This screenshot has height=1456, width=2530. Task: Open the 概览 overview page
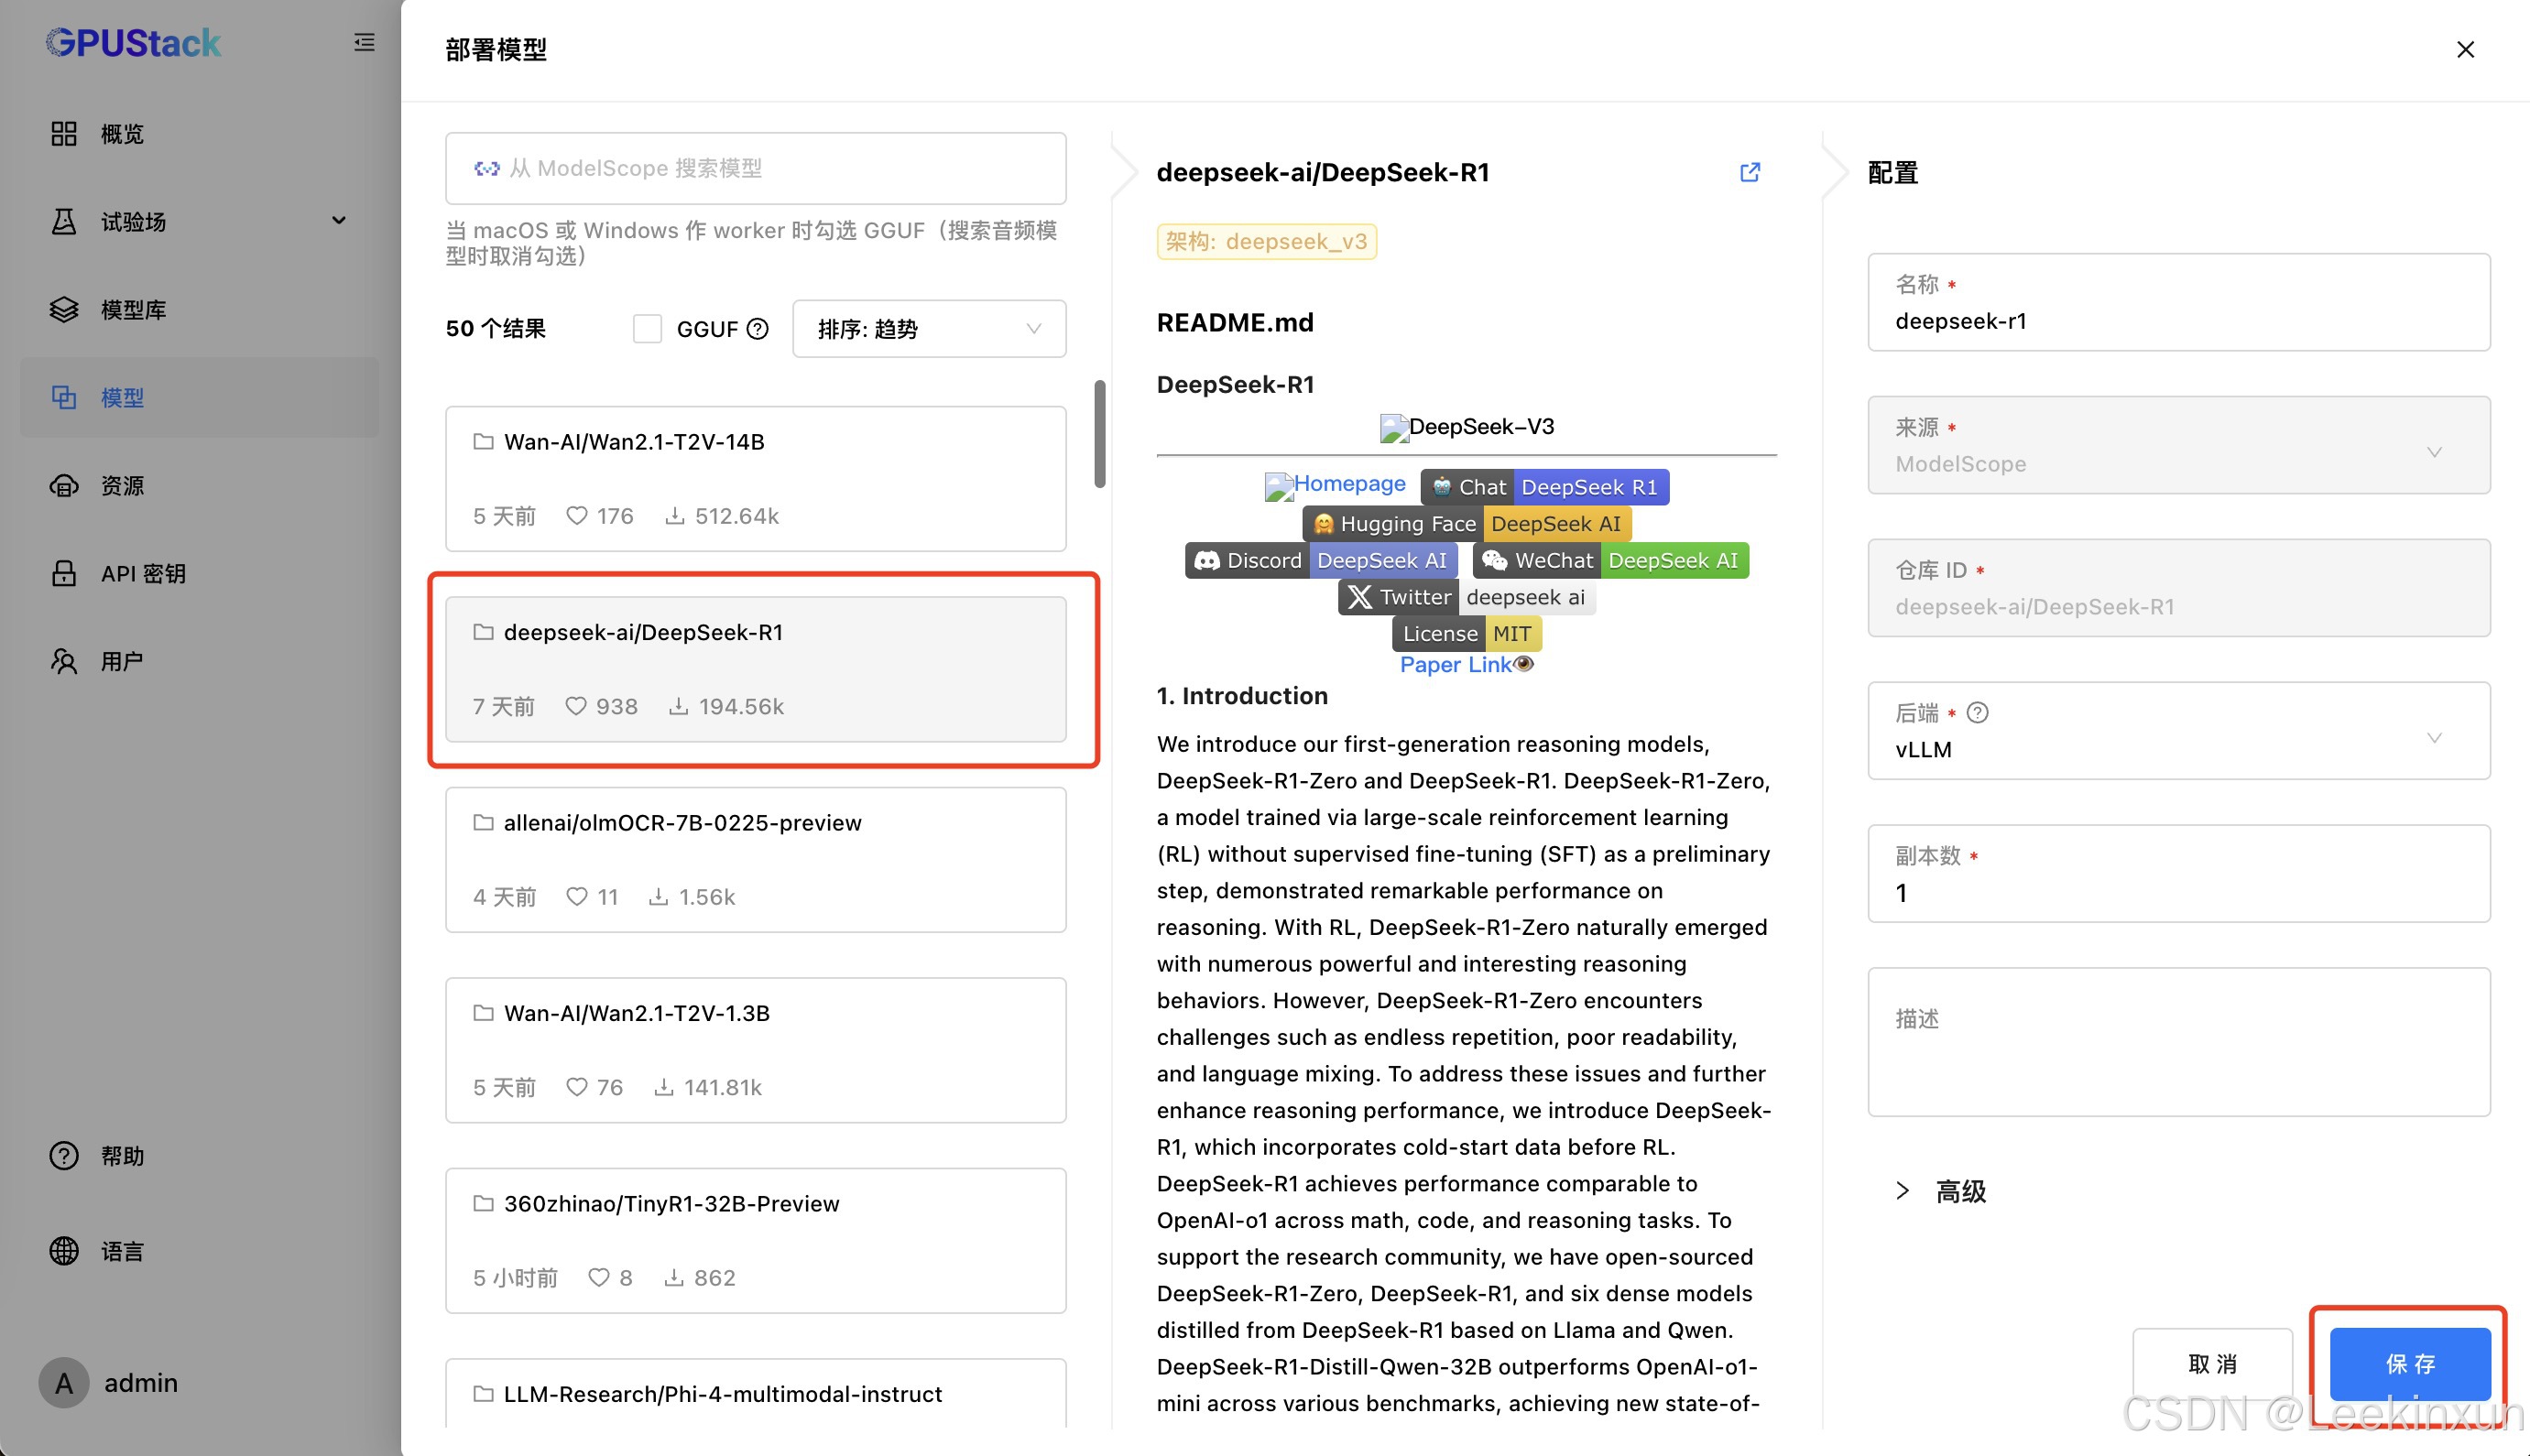coord(122,134)
